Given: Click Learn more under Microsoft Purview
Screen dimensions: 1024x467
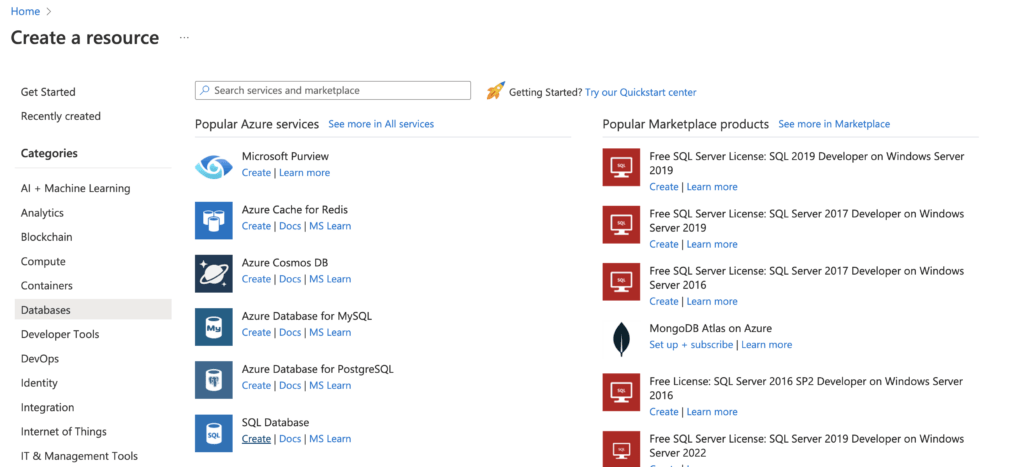Looking at the screenshot, I should click(304, 172).
